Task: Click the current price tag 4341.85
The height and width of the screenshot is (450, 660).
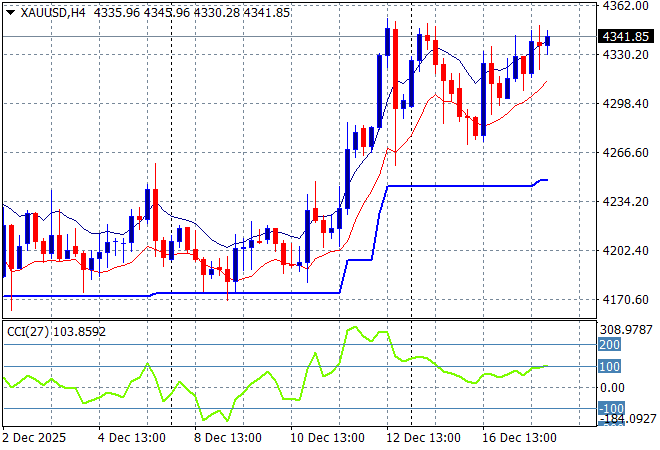Action: click(x=624, y=37)
